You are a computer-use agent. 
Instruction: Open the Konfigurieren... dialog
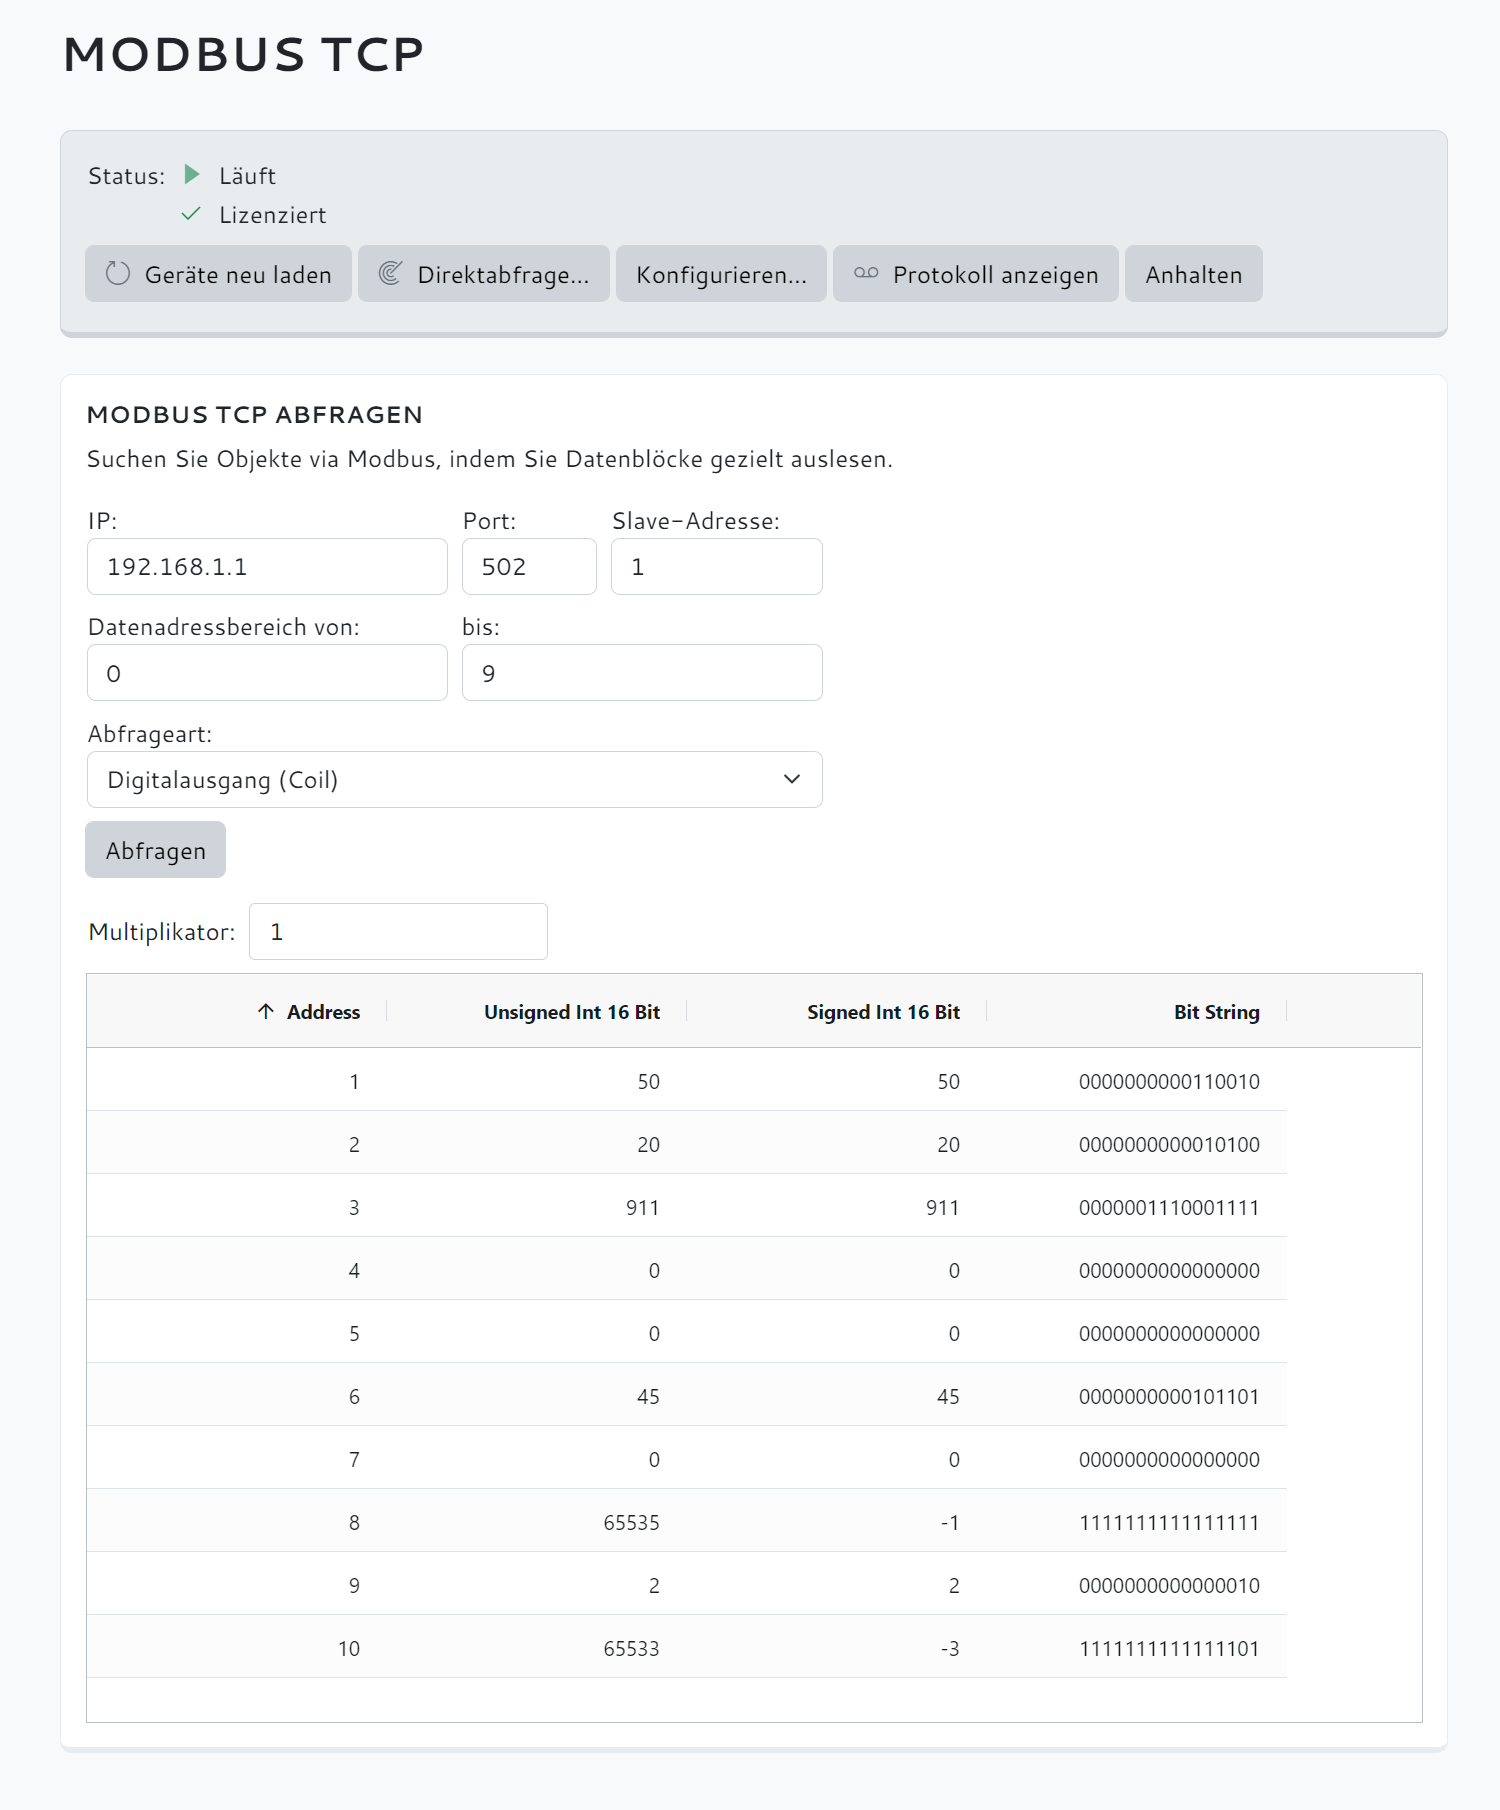click(721, 274)
